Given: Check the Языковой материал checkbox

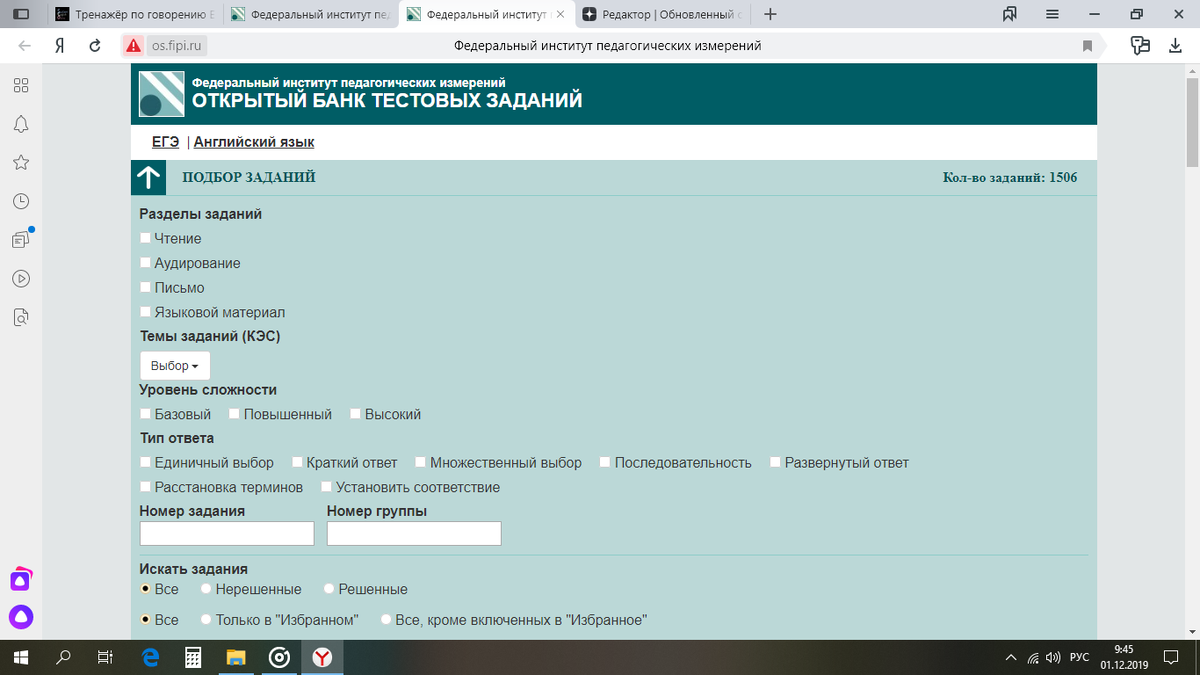Looking at the screenshot, I should 145,312.
